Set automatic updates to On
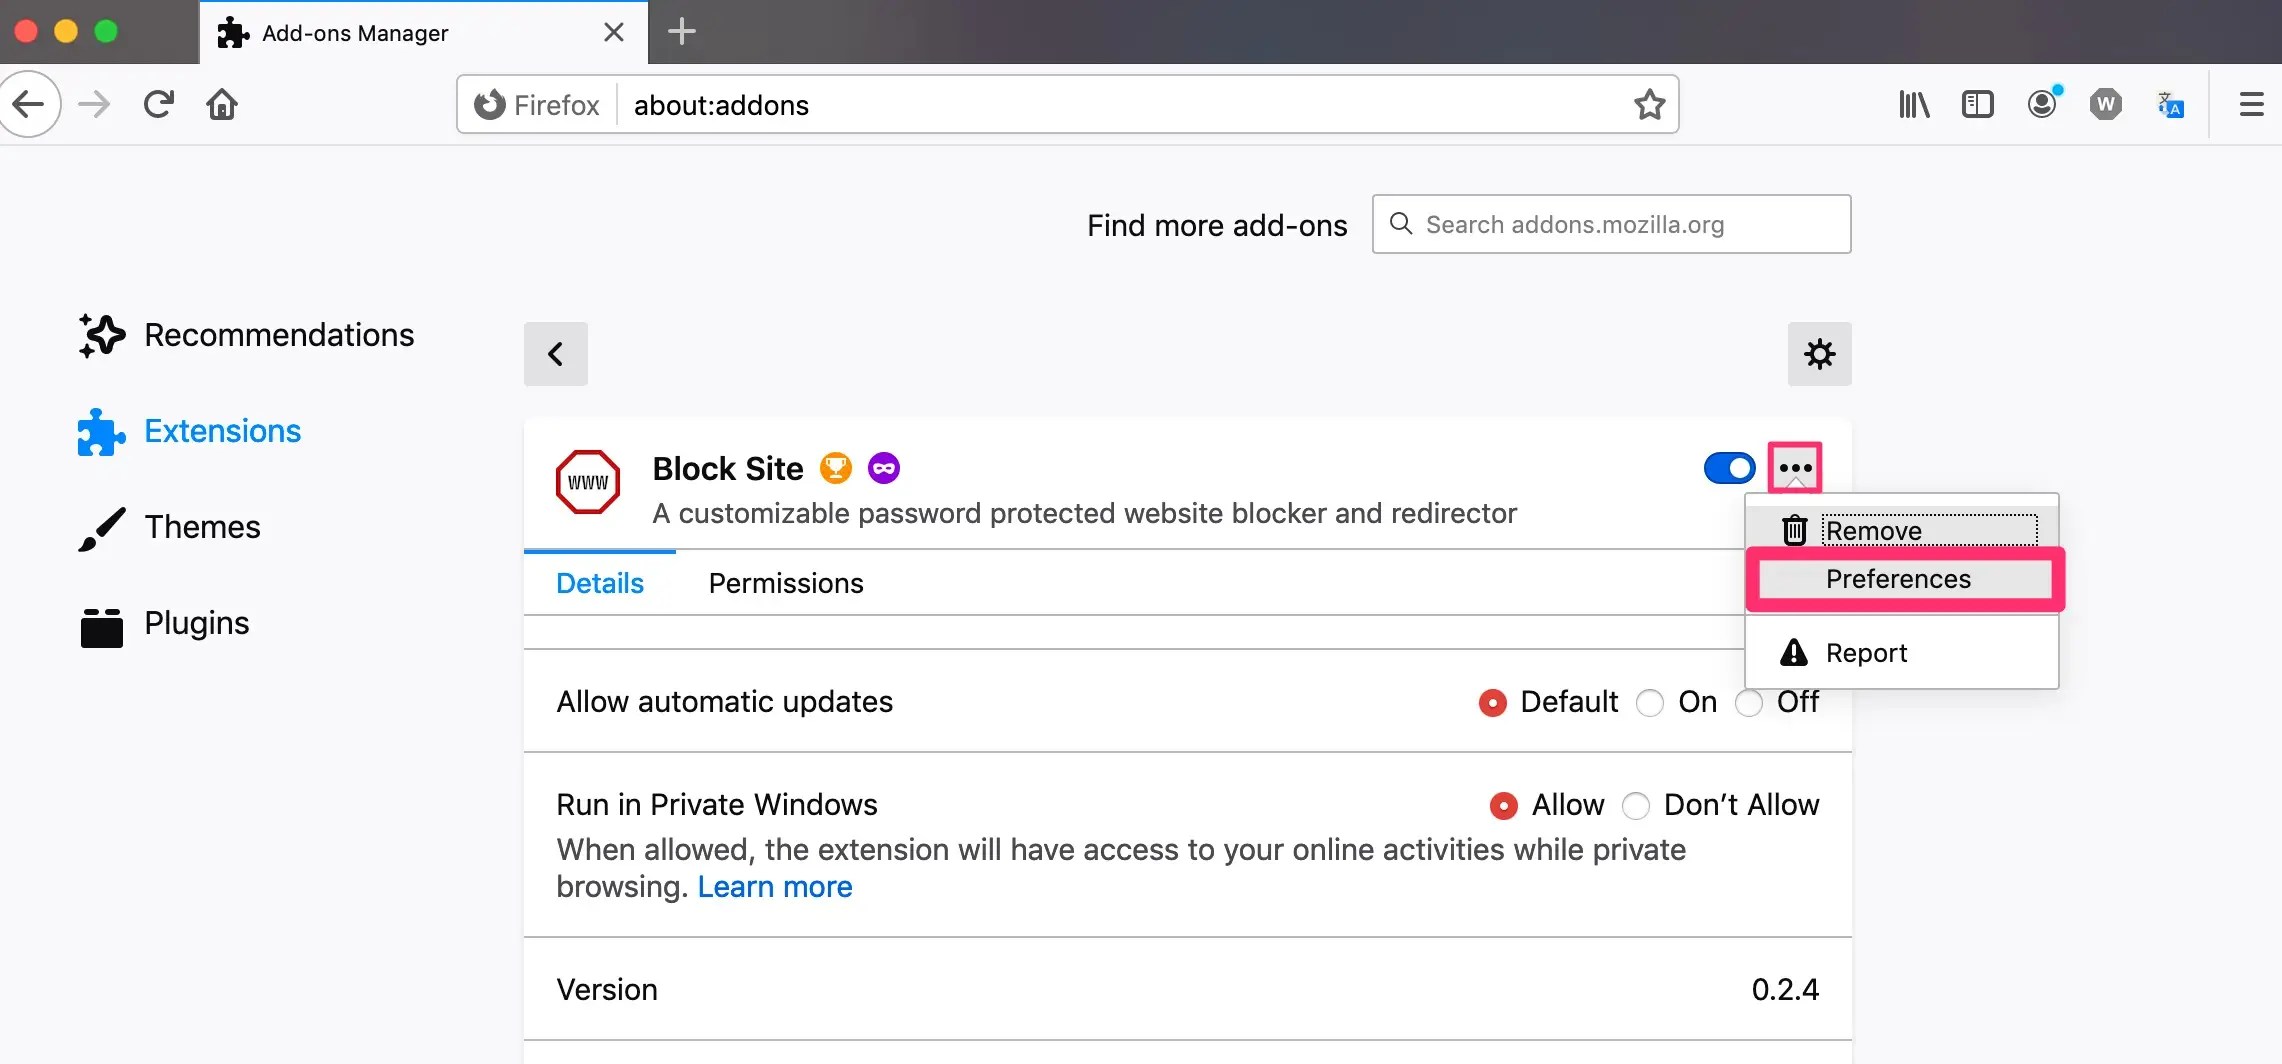This screenshot has width=2282, height=1064. pos(1650,703)
